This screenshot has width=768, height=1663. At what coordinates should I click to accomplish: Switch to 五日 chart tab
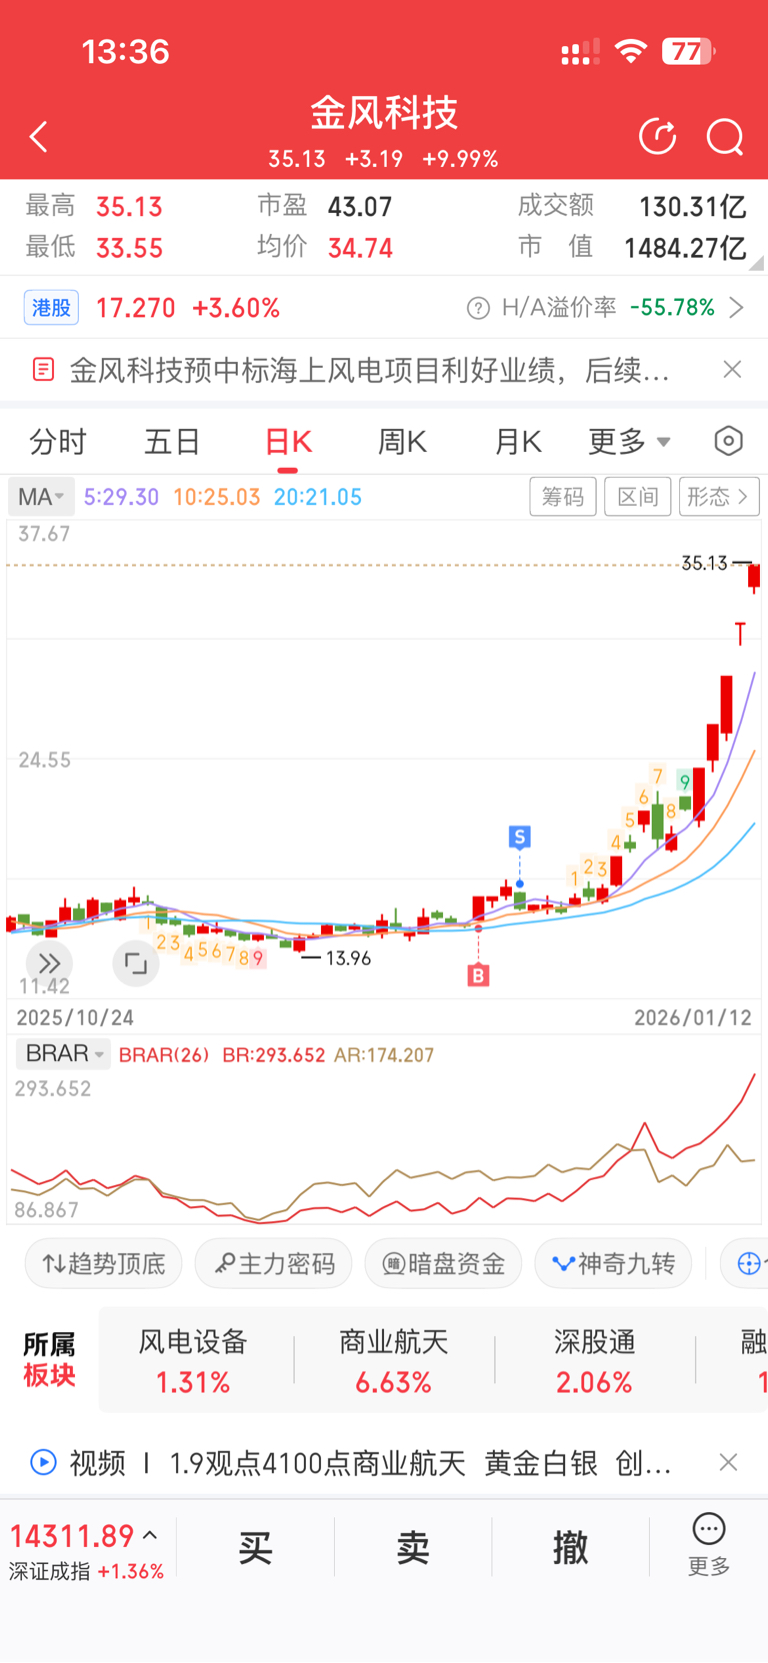pos(173,441)
